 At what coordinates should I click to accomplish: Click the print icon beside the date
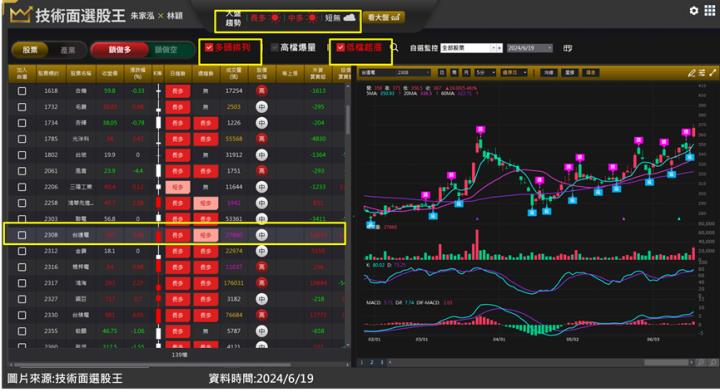point(568,48)
